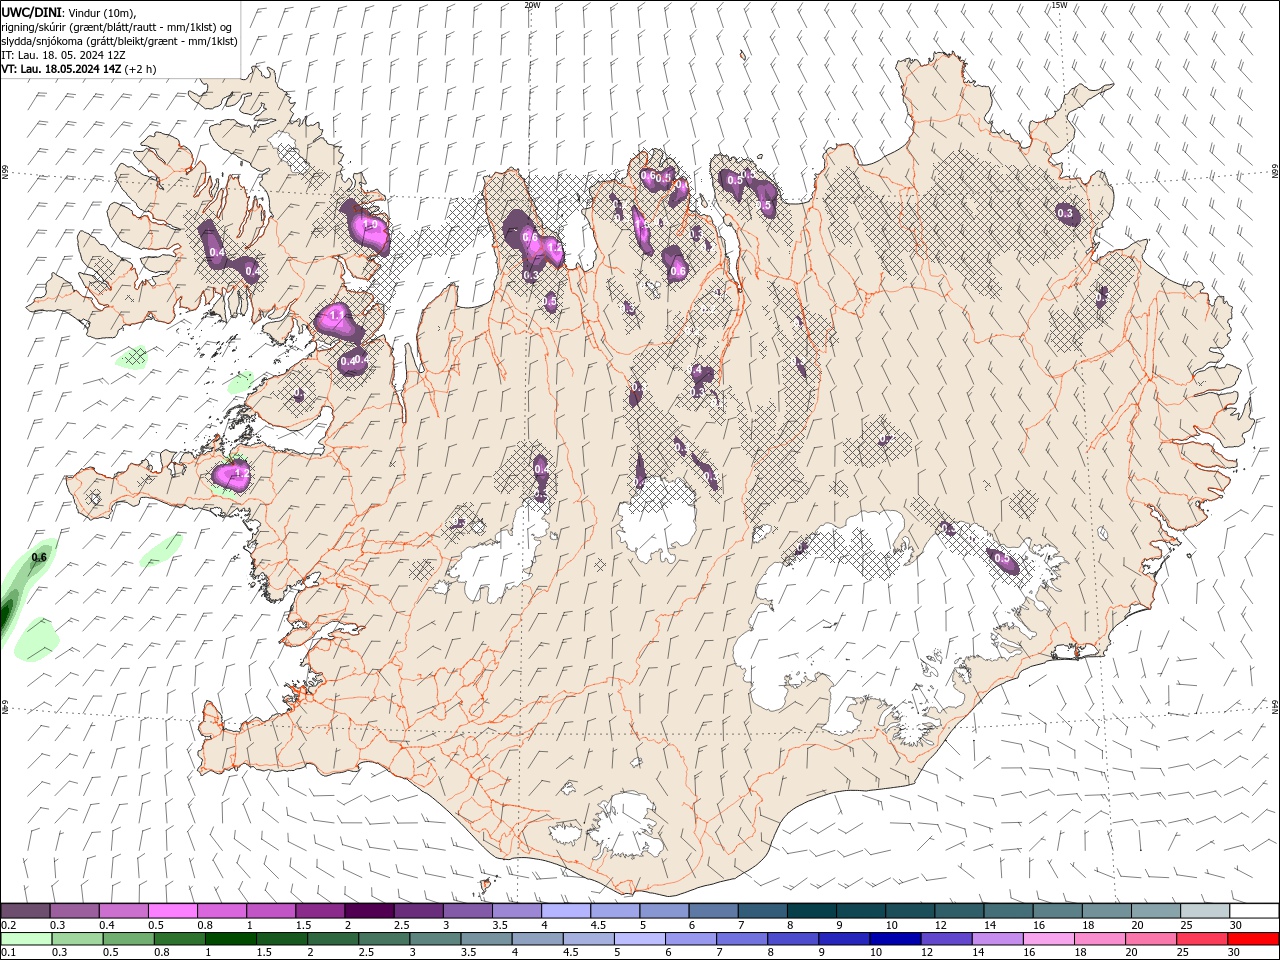Click the 0.1 label on the green rain scale
Viewport: 1280px width, 960px height.
[8, 953]
